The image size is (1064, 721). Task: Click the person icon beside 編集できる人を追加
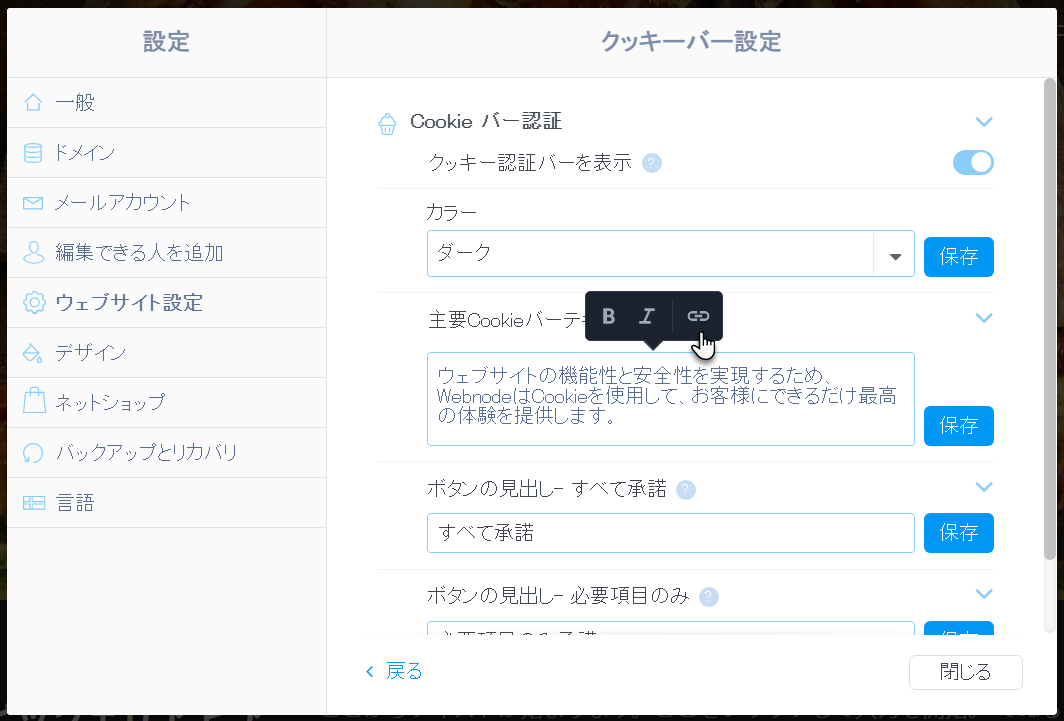point(33,252)
